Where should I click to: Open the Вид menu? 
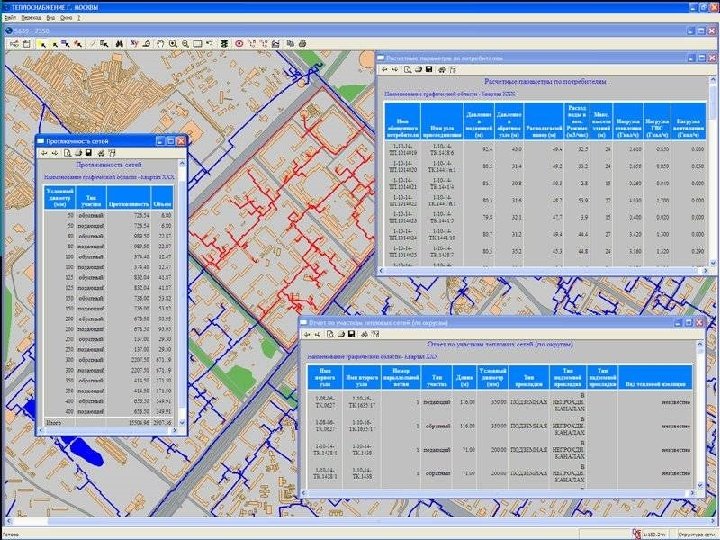click(x=51, y=17)
